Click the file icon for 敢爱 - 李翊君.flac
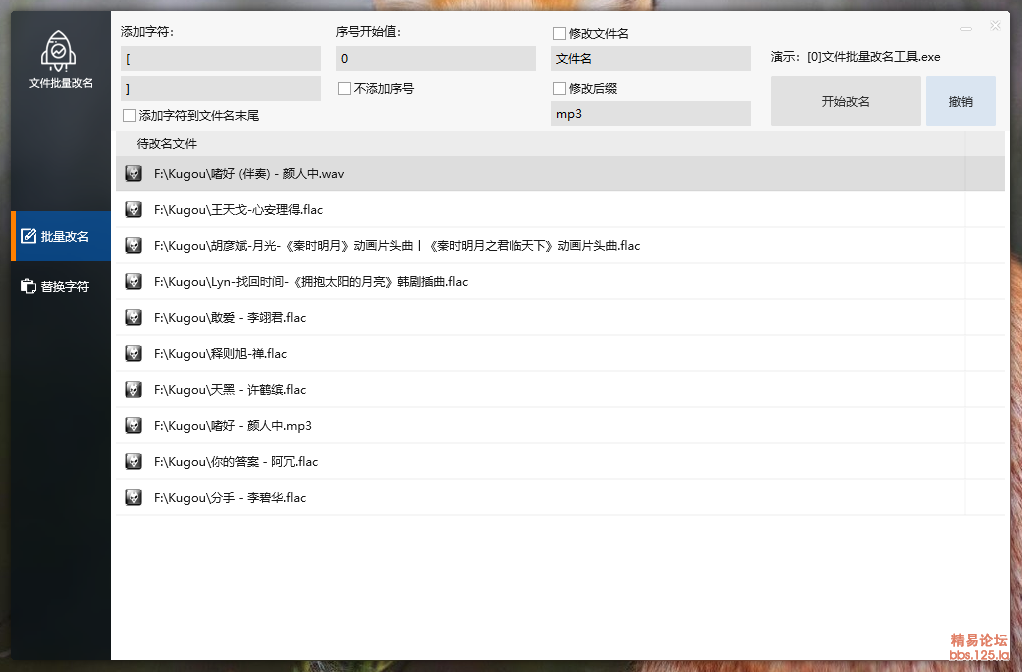This screenshot has width=1022, height=672. pos(134,317)
